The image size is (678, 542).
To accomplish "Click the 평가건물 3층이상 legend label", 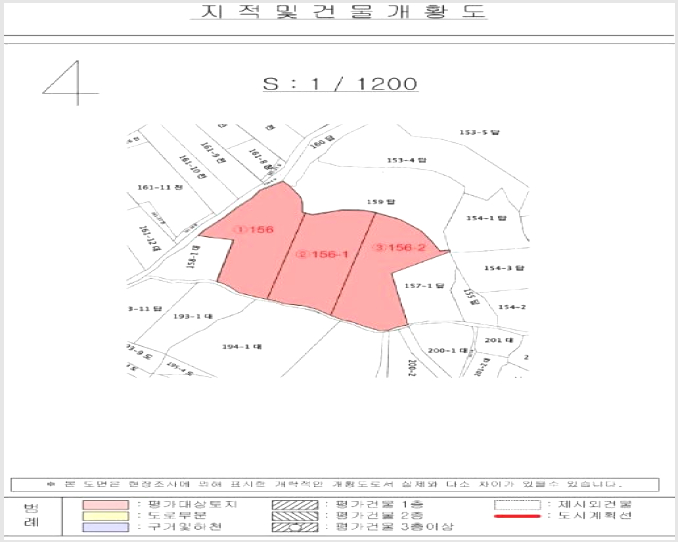I will 395,527.
